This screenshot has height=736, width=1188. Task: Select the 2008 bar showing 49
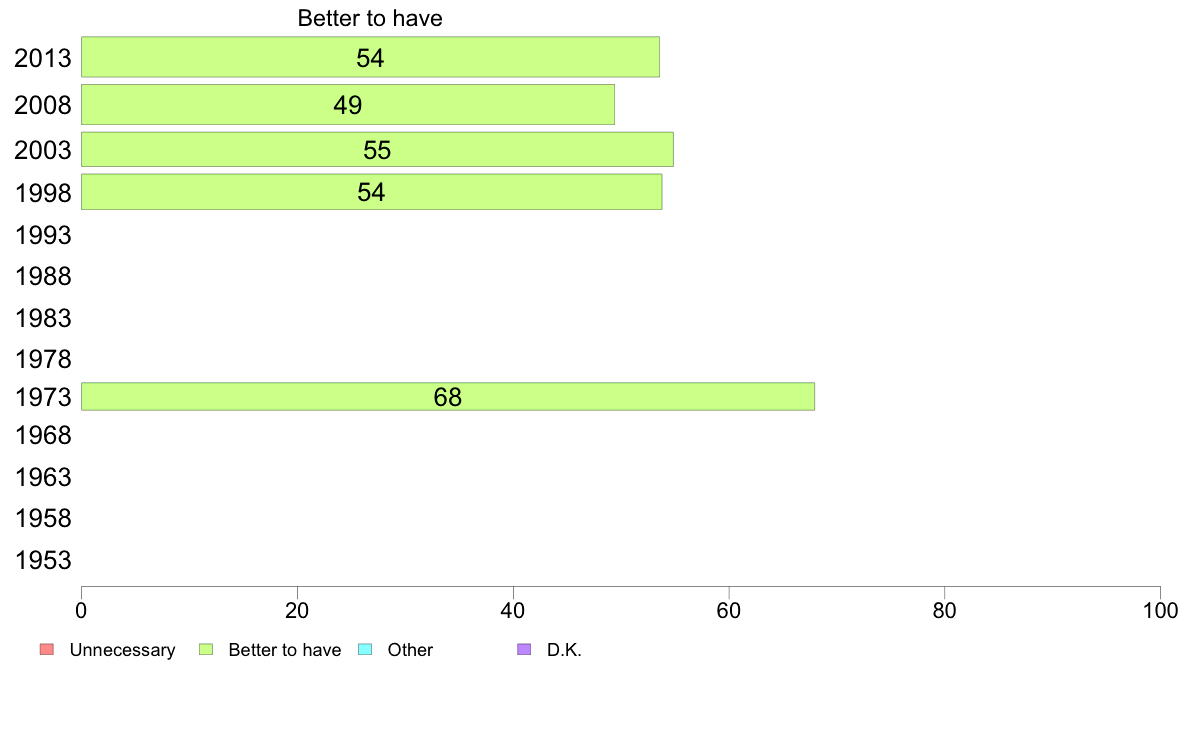348,105
